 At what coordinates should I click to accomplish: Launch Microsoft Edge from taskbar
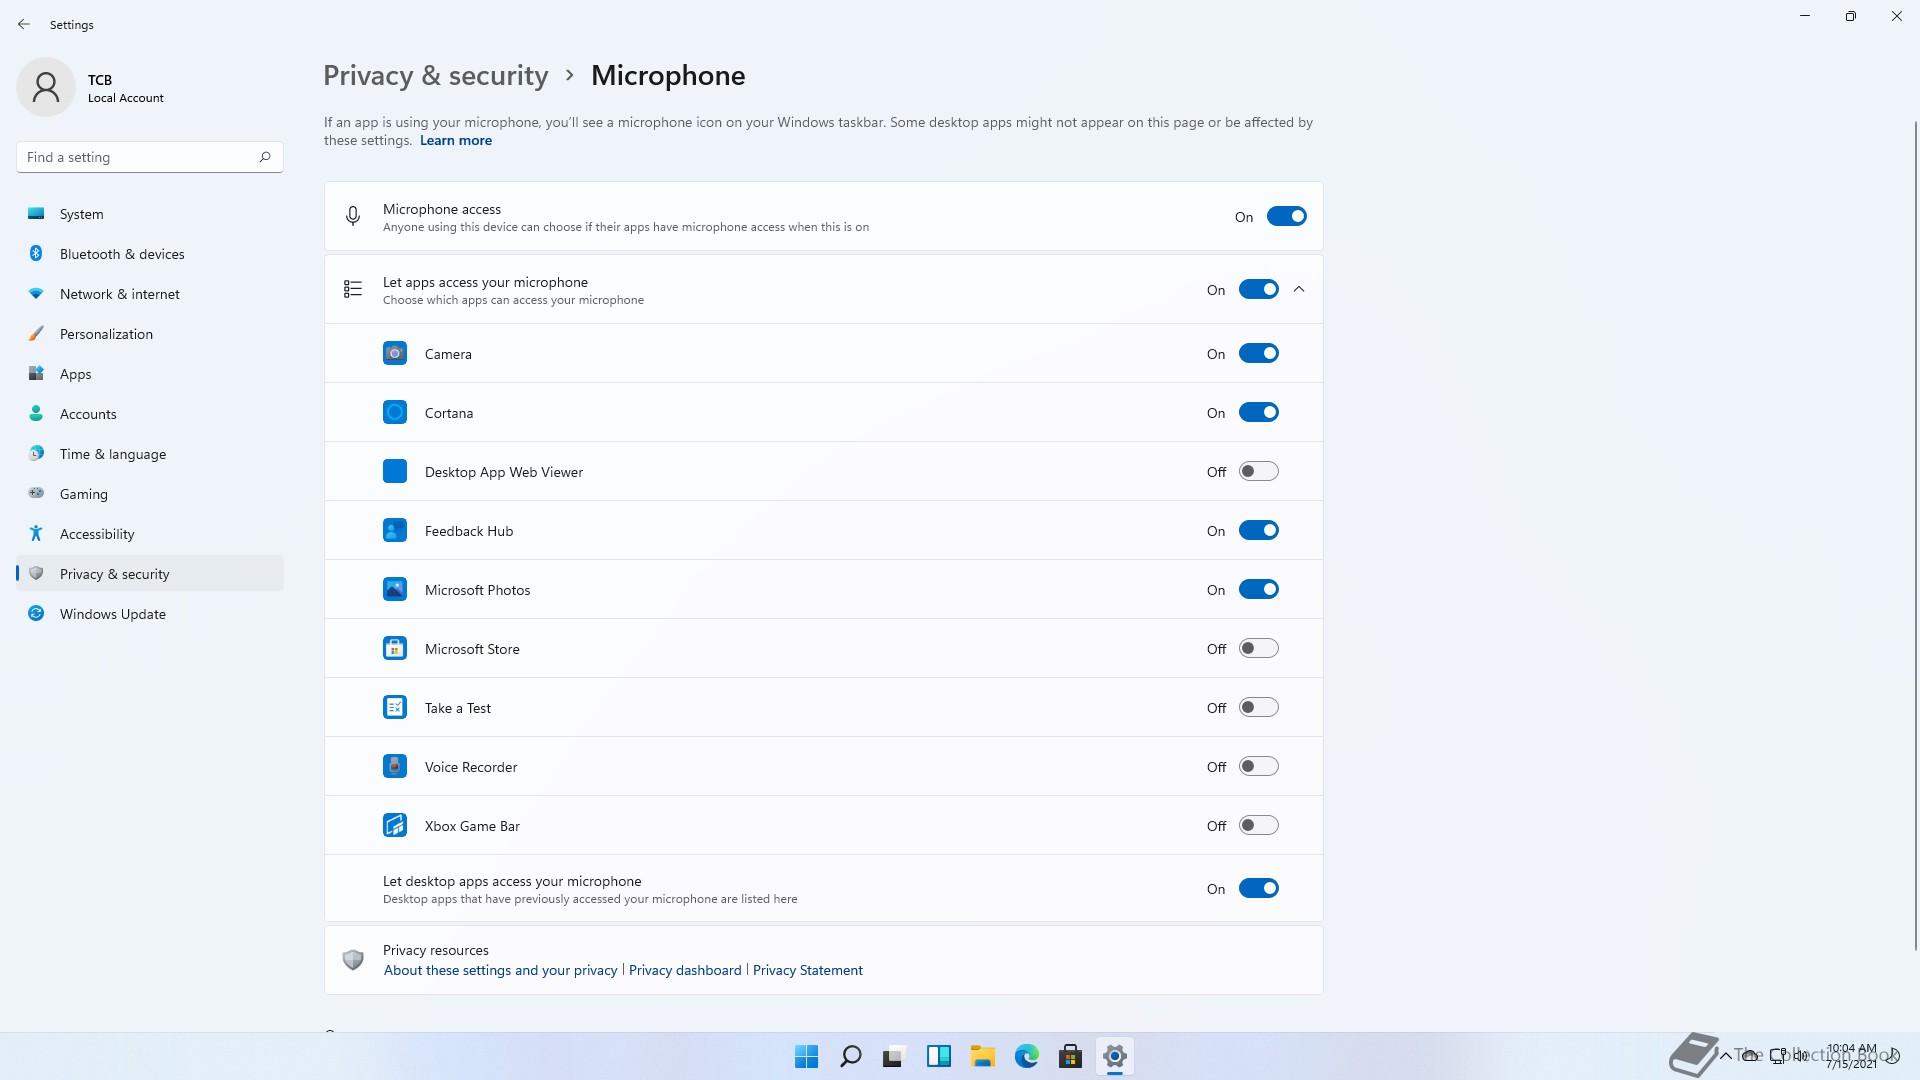coord(1026,1056)
